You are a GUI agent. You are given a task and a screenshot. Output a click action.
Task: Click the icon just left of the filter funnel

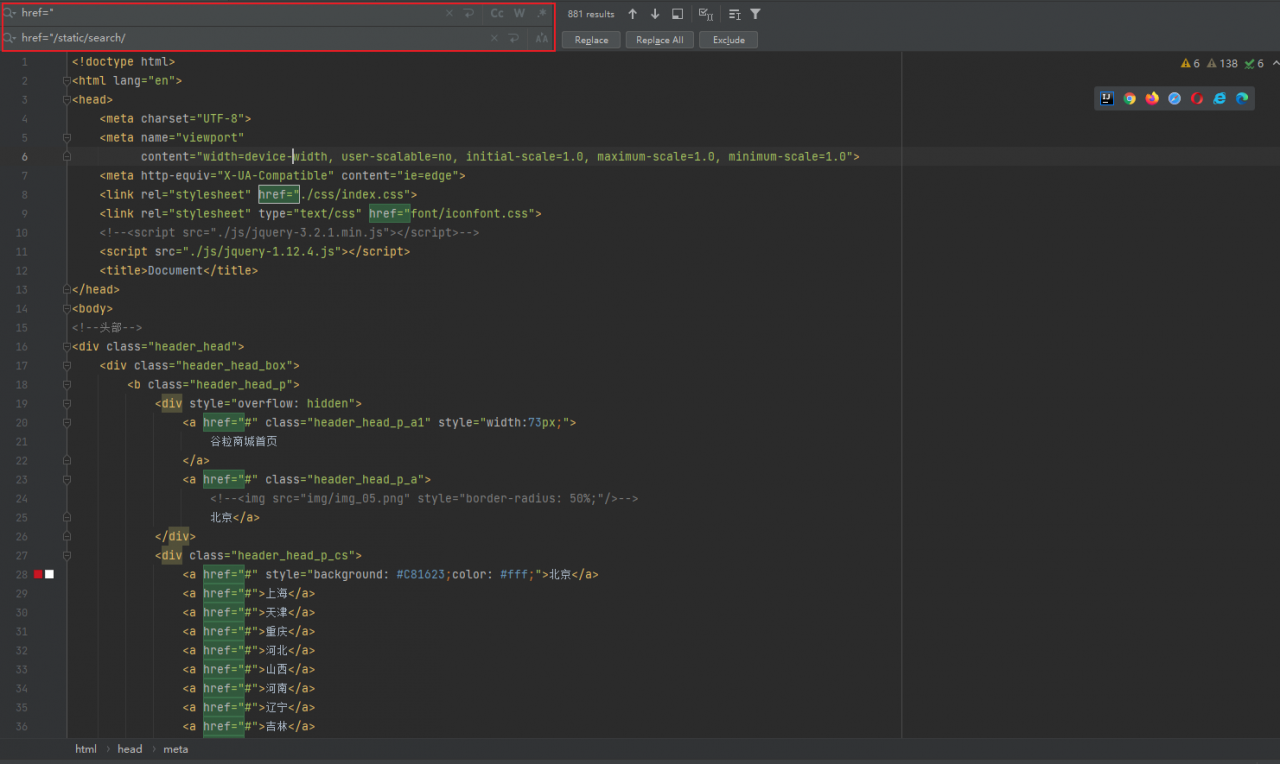[735, 14]
